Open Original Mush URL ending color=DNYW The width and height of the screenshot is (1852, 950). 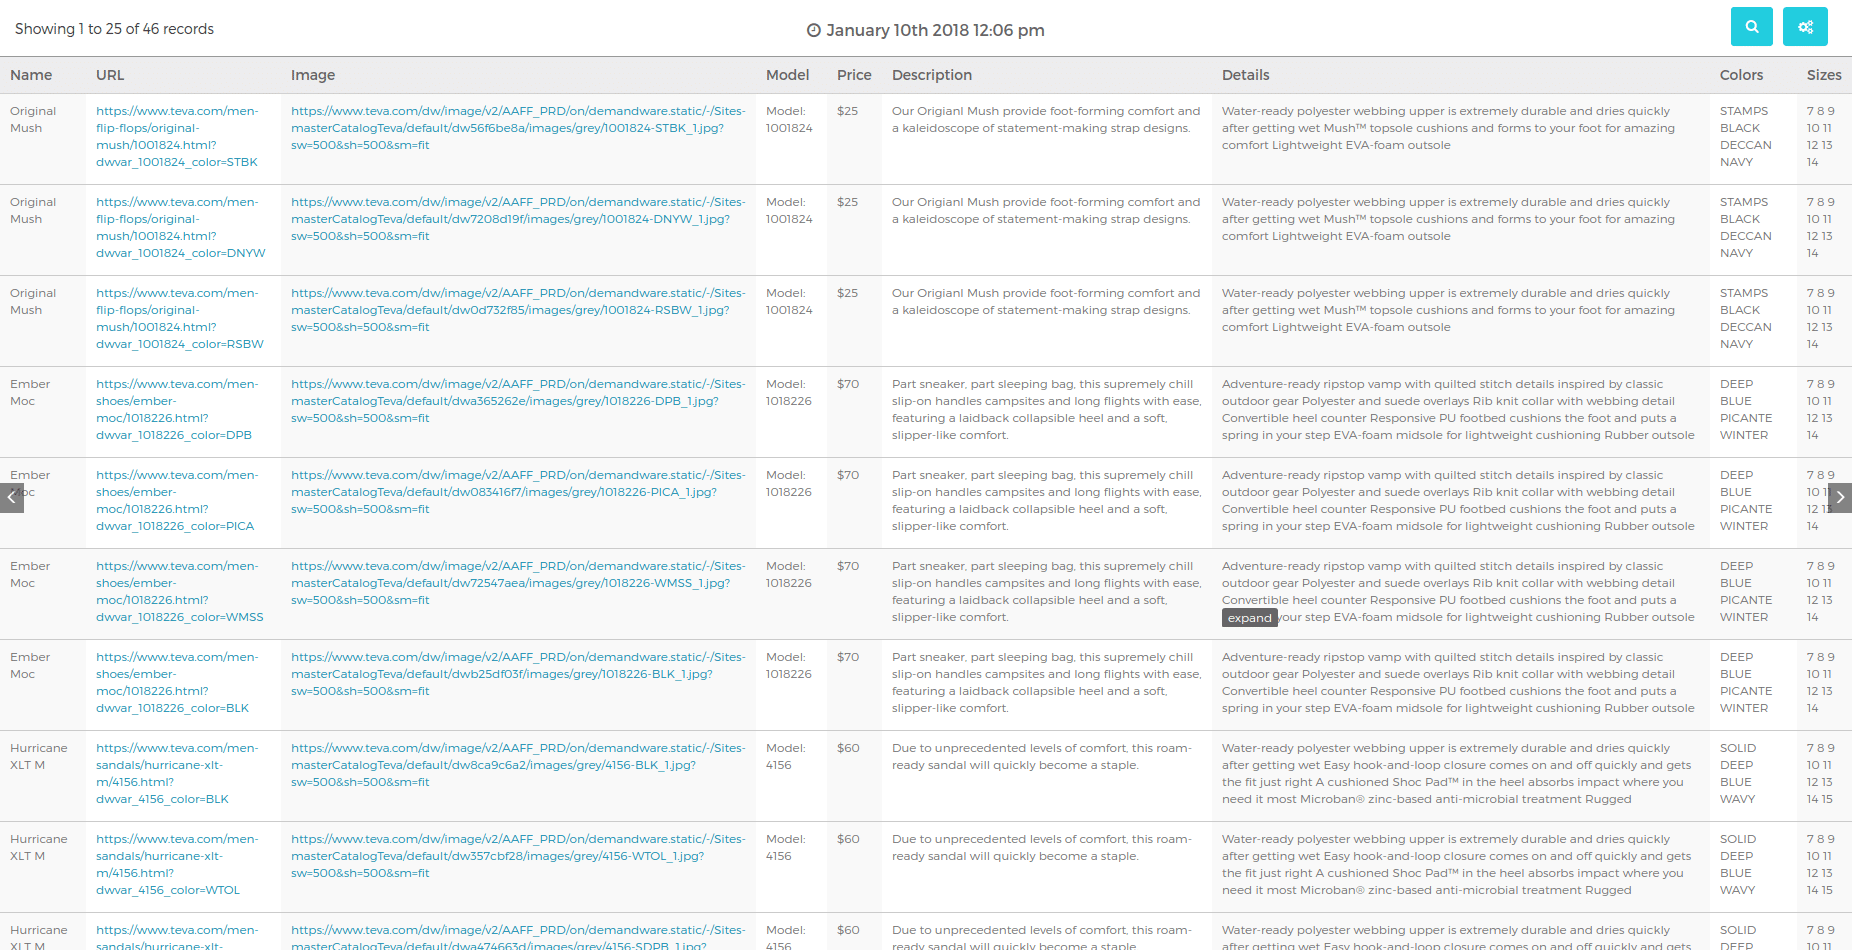[x=181, y=228]
